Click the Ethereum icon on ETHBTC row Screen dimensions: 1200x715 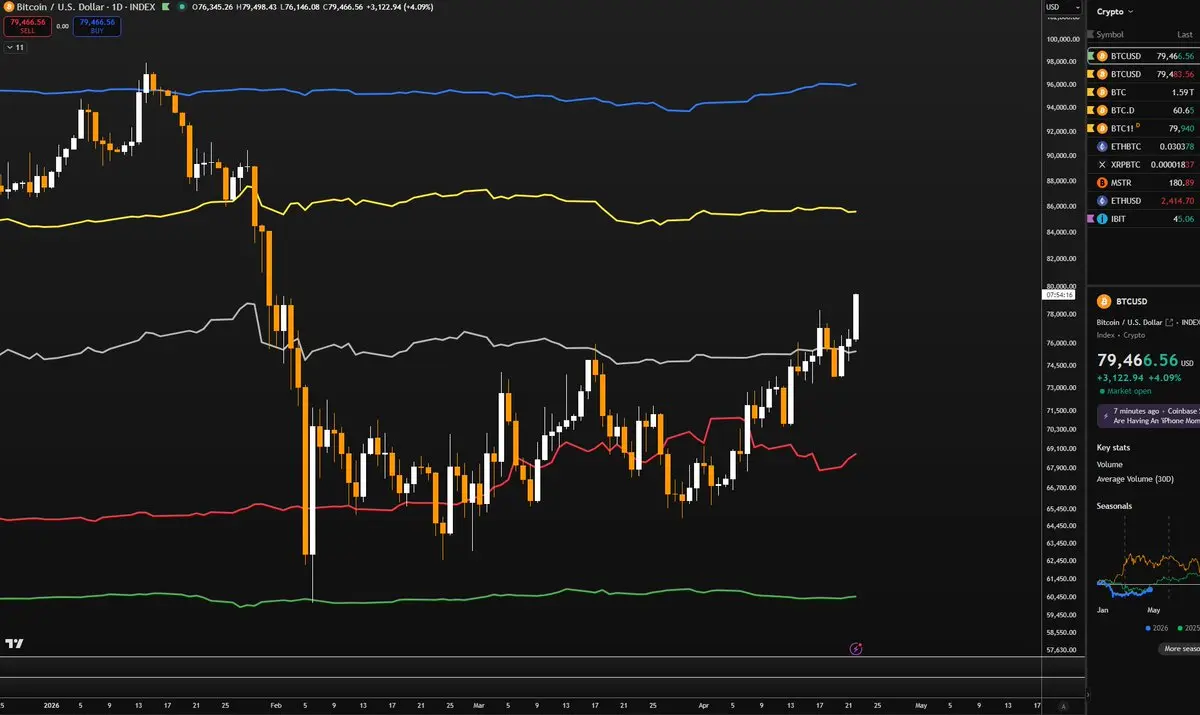[x=1102, y=146]
